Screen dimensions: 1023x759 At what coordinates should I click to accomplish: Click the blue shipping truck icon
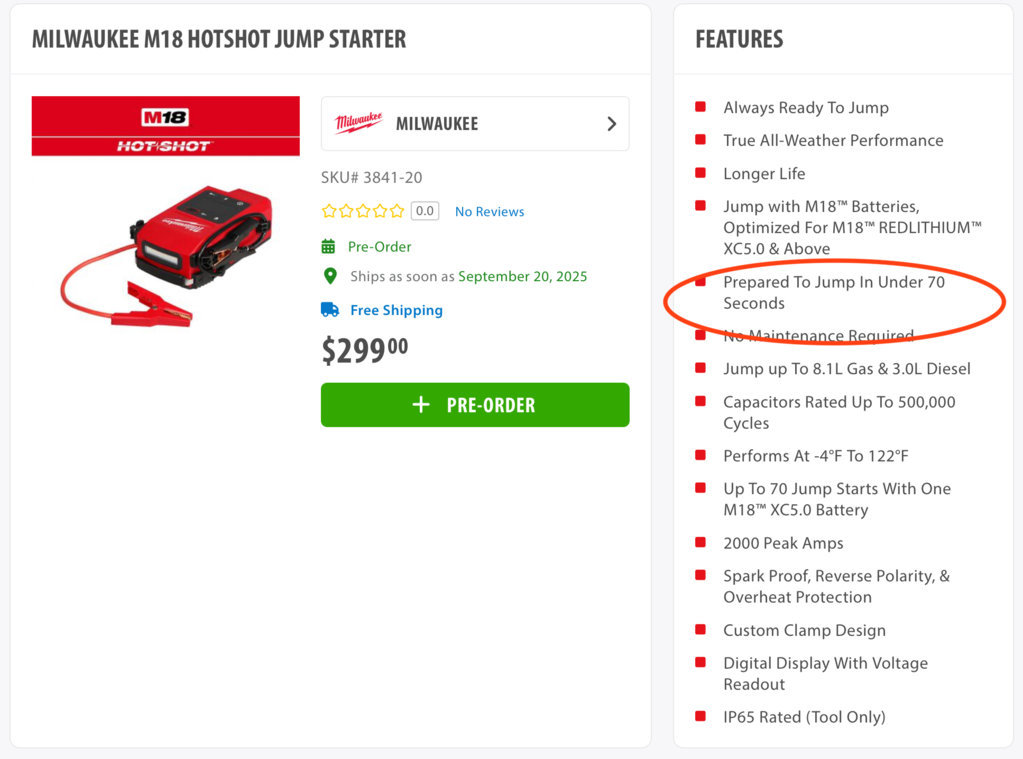(330, 310)
